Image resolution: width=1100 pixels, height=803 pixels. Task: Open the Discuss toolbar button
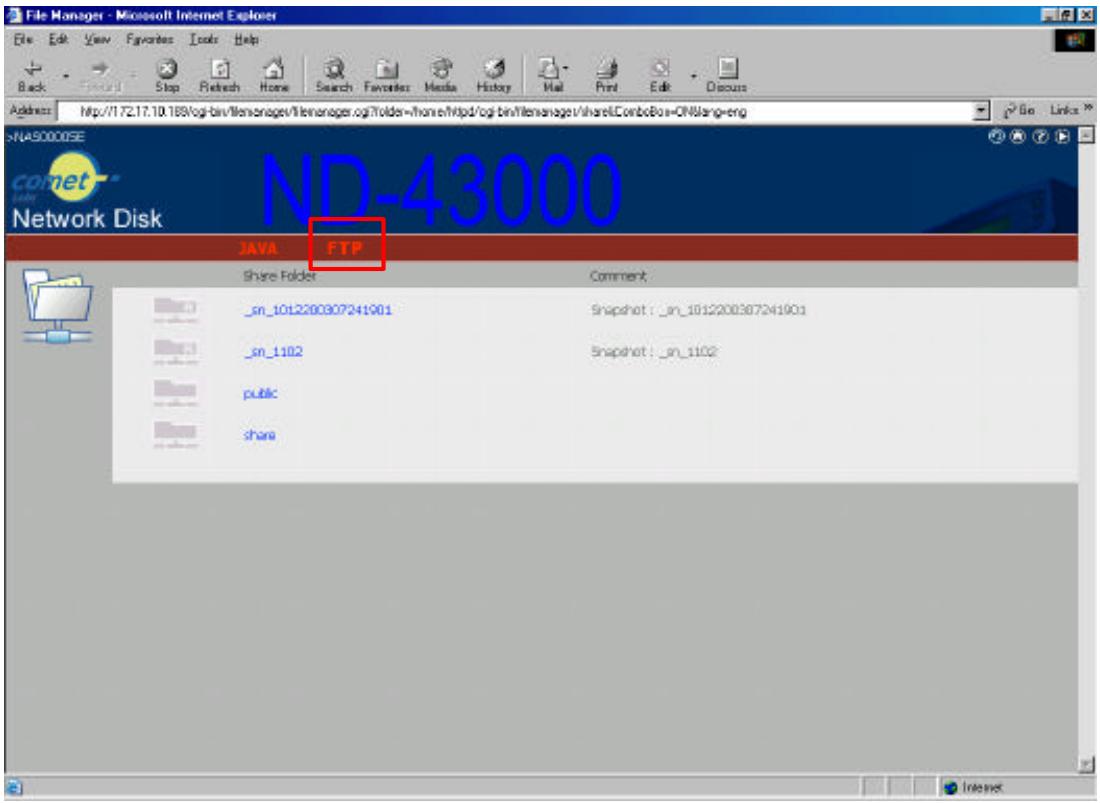(727, 76)
